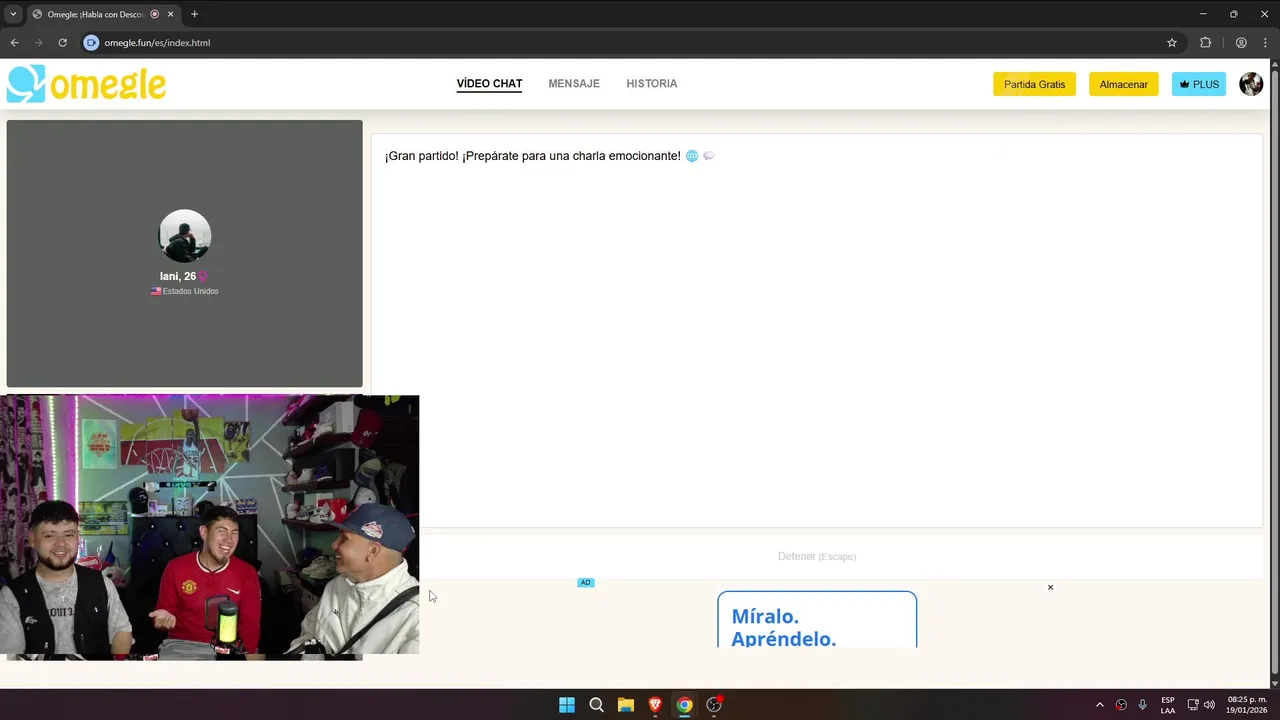The height and width of the screenshot is (720, 1280).
Task: Reload the current page
Action: 62,43
